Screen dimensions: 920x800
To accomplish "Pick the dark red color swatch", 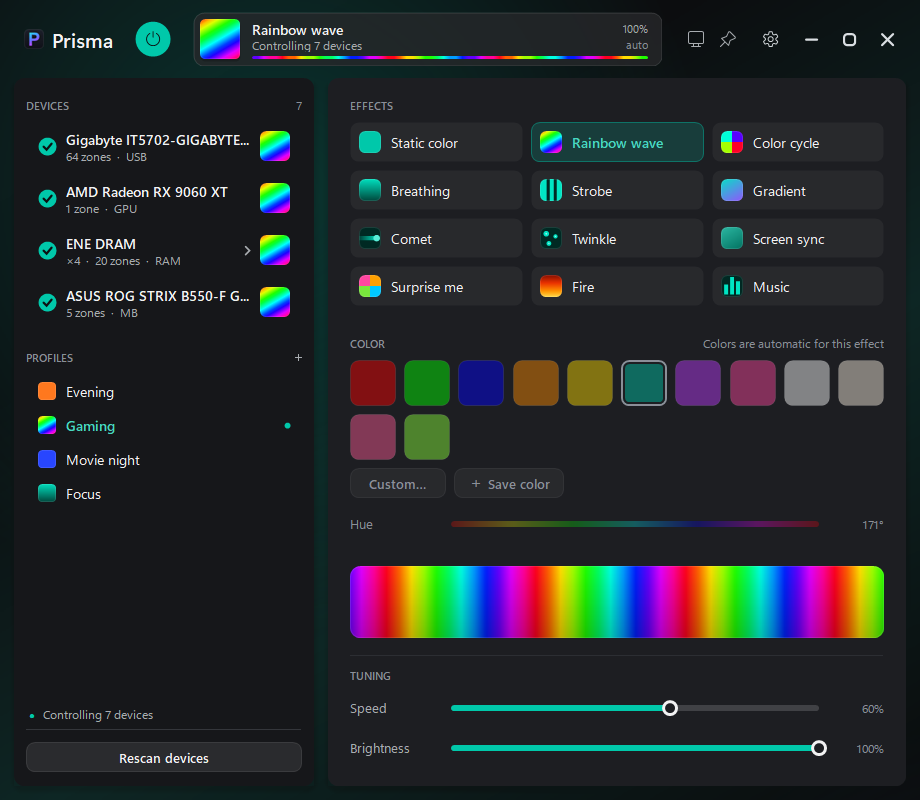I will click(373, 383).
